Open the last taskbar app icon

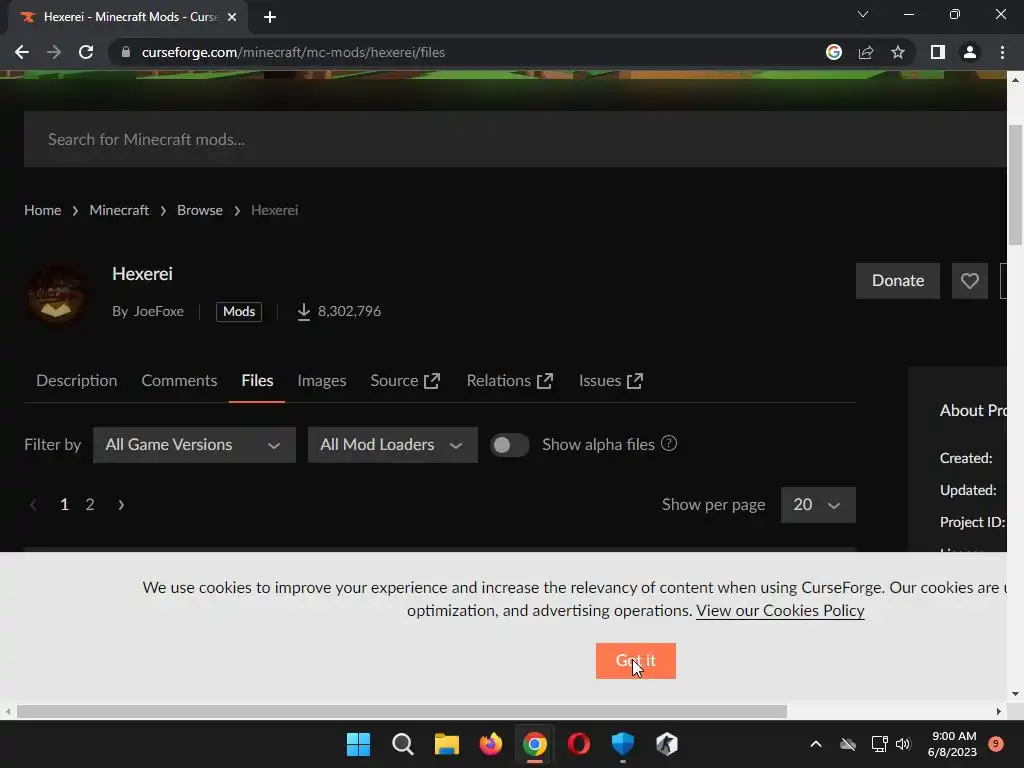tap(667, 744)
